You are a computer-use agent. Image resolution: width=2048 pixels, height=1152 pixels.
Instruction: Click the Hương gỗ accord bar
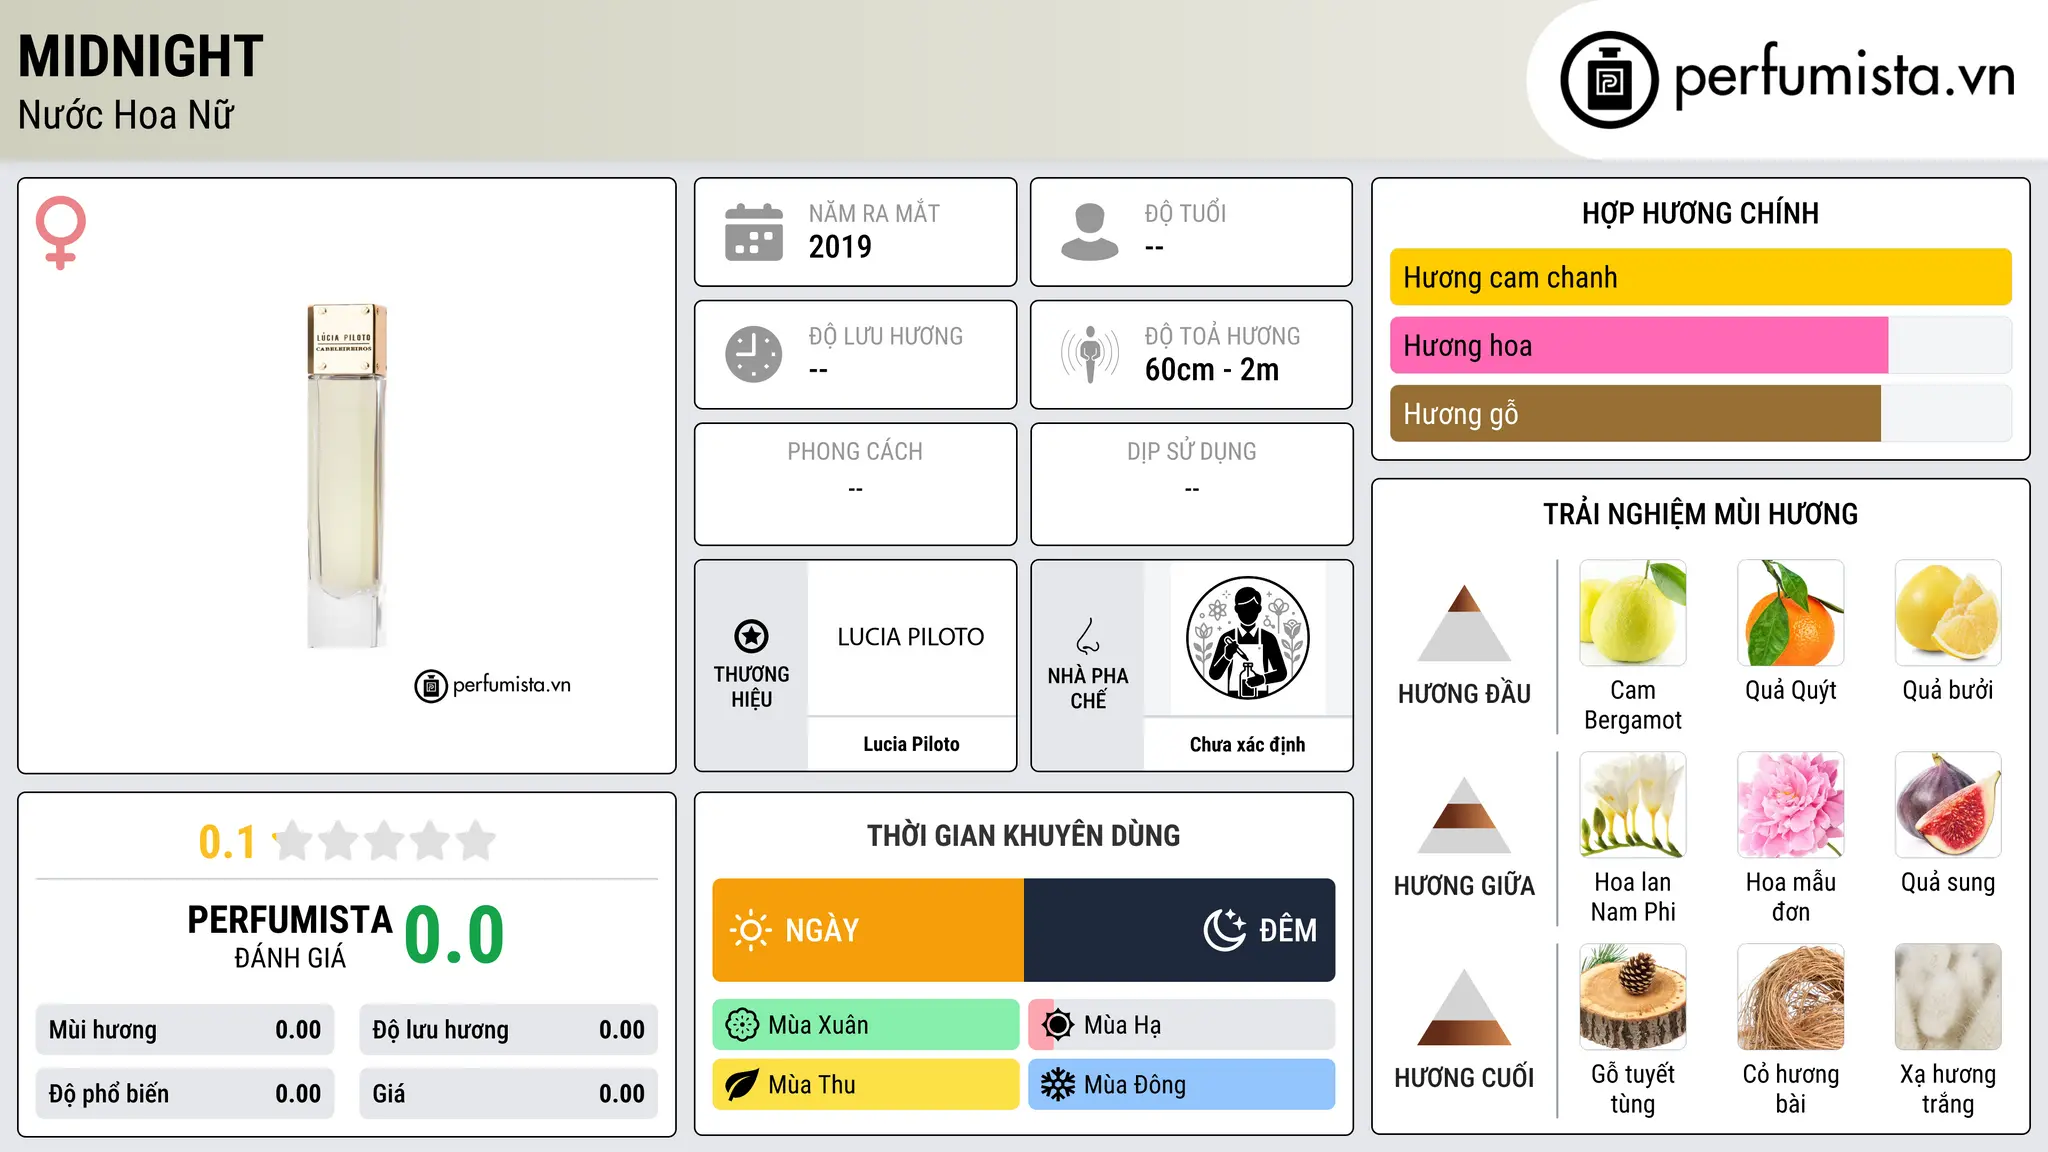click(1700, 413)
